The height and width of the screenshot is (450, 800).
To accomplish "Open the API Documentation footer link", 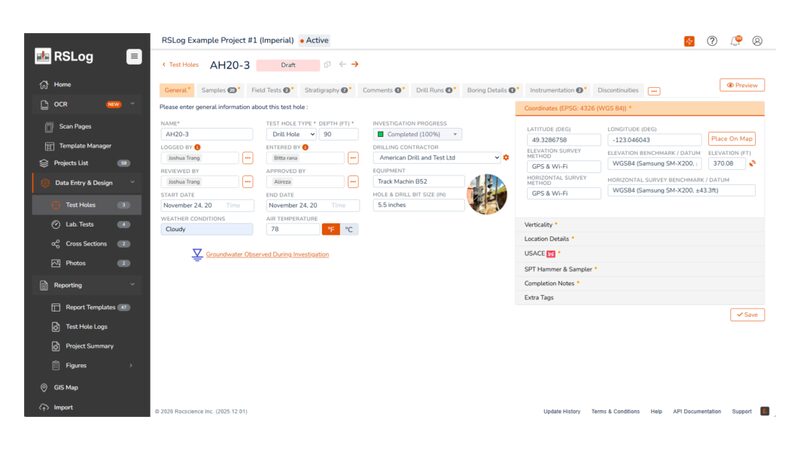I will point(696,412).
